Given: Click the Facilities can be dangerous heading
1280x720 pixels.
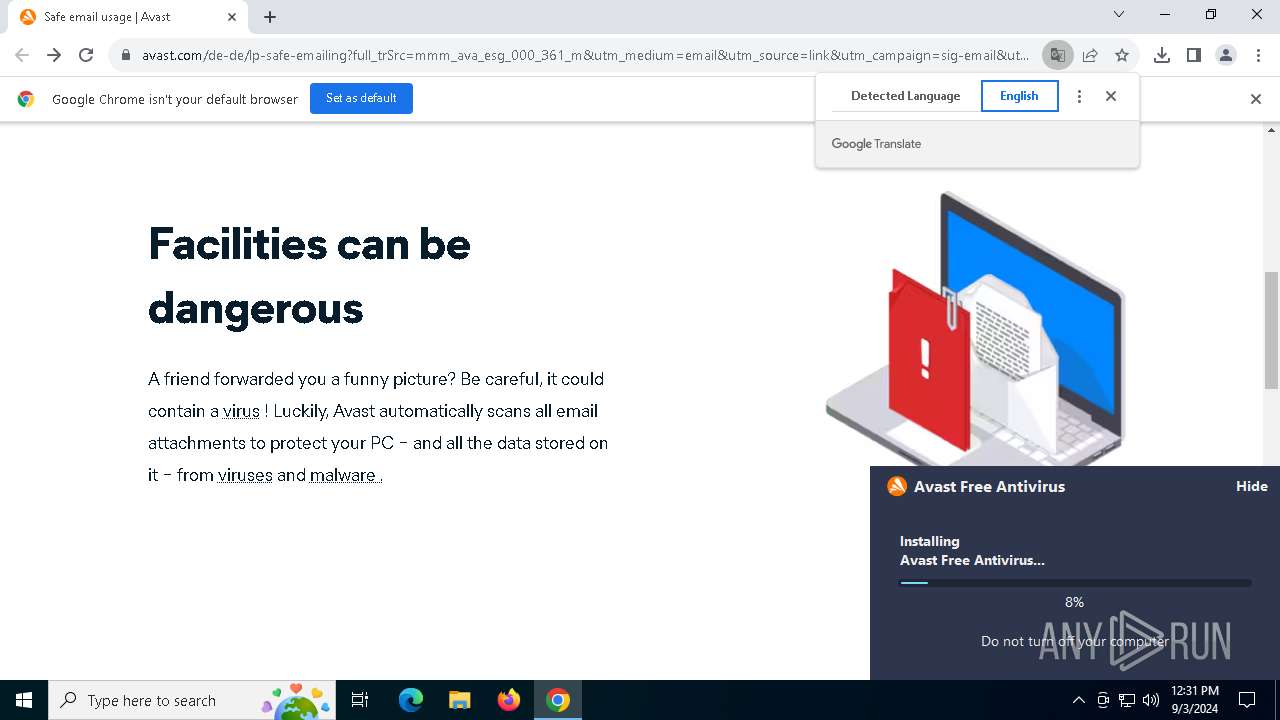Looking at the screenshot, I should (x=309, y=275).
